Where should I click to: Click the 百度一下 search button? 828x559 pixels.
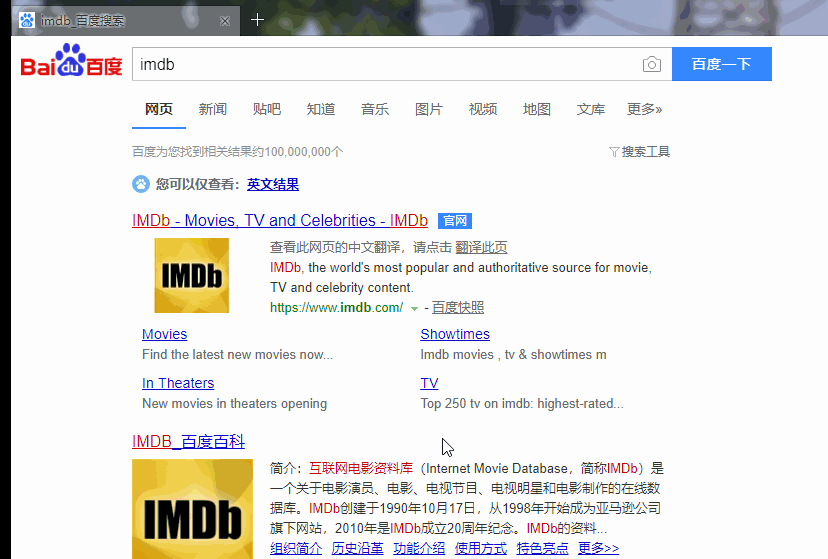click(722, 64)
